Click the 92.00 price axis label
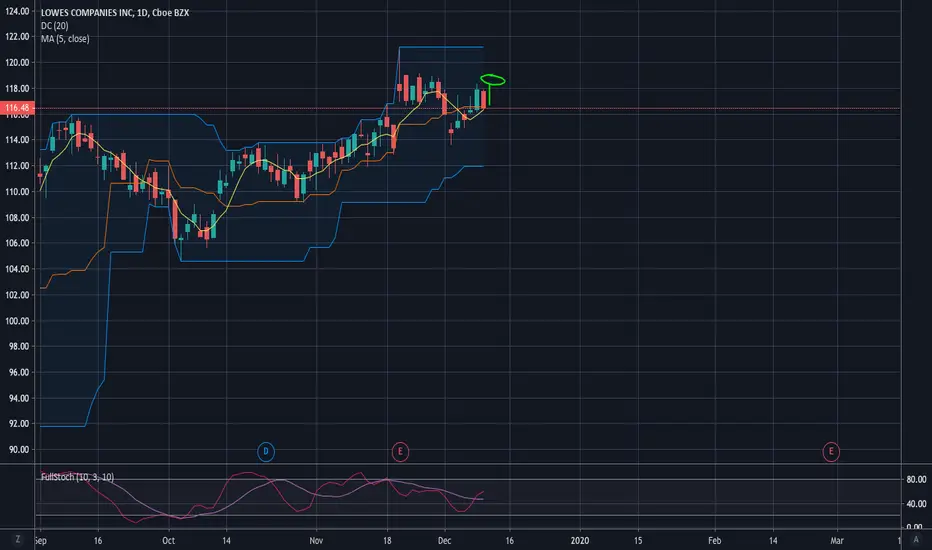 18,423
